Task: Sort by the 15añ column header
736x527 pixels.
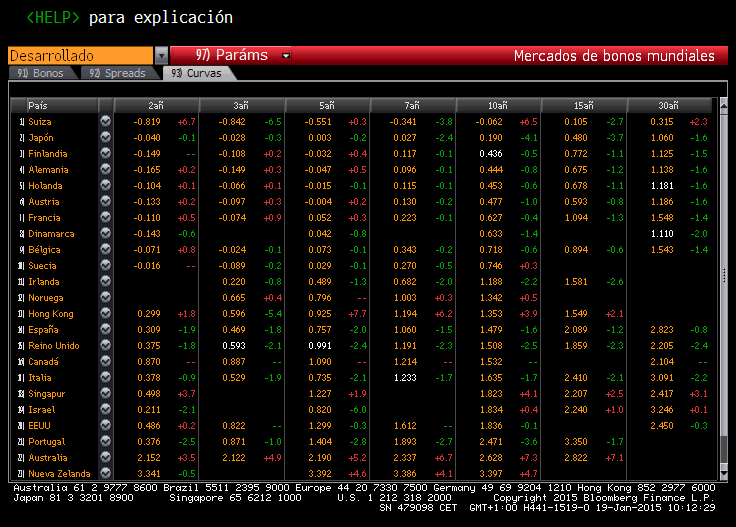Action: [583, 106]
